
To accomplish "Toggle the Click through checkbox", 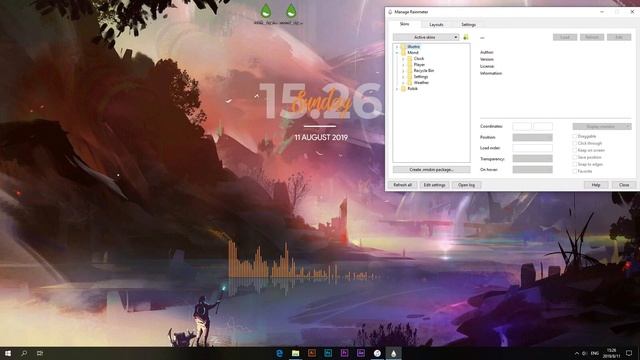I will click(x=575, y=143).
